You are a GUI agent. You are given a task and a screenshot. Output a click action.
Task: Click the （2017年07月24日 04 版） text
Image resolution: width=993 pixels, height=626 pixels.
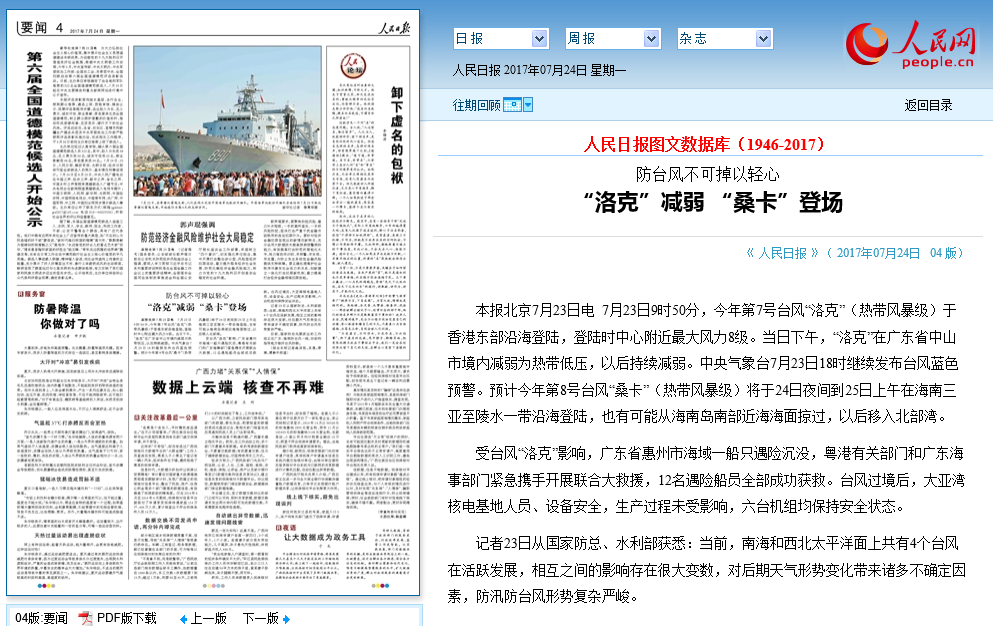(x=895, y=253)
